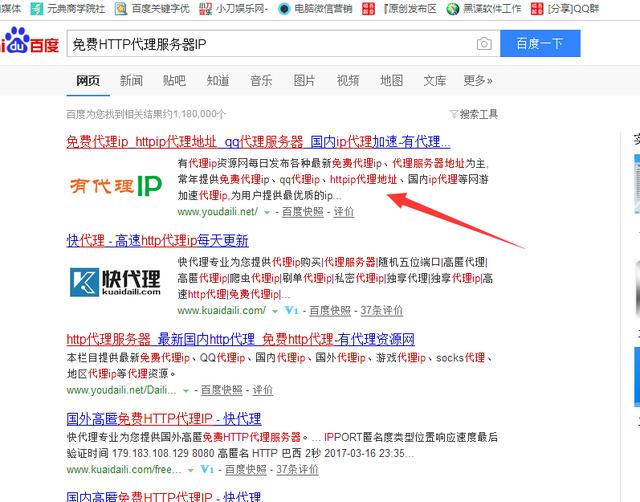
Task: Open result 国外高匿免费HTTP代理IP - 快代理
Action: pos(164,419)
